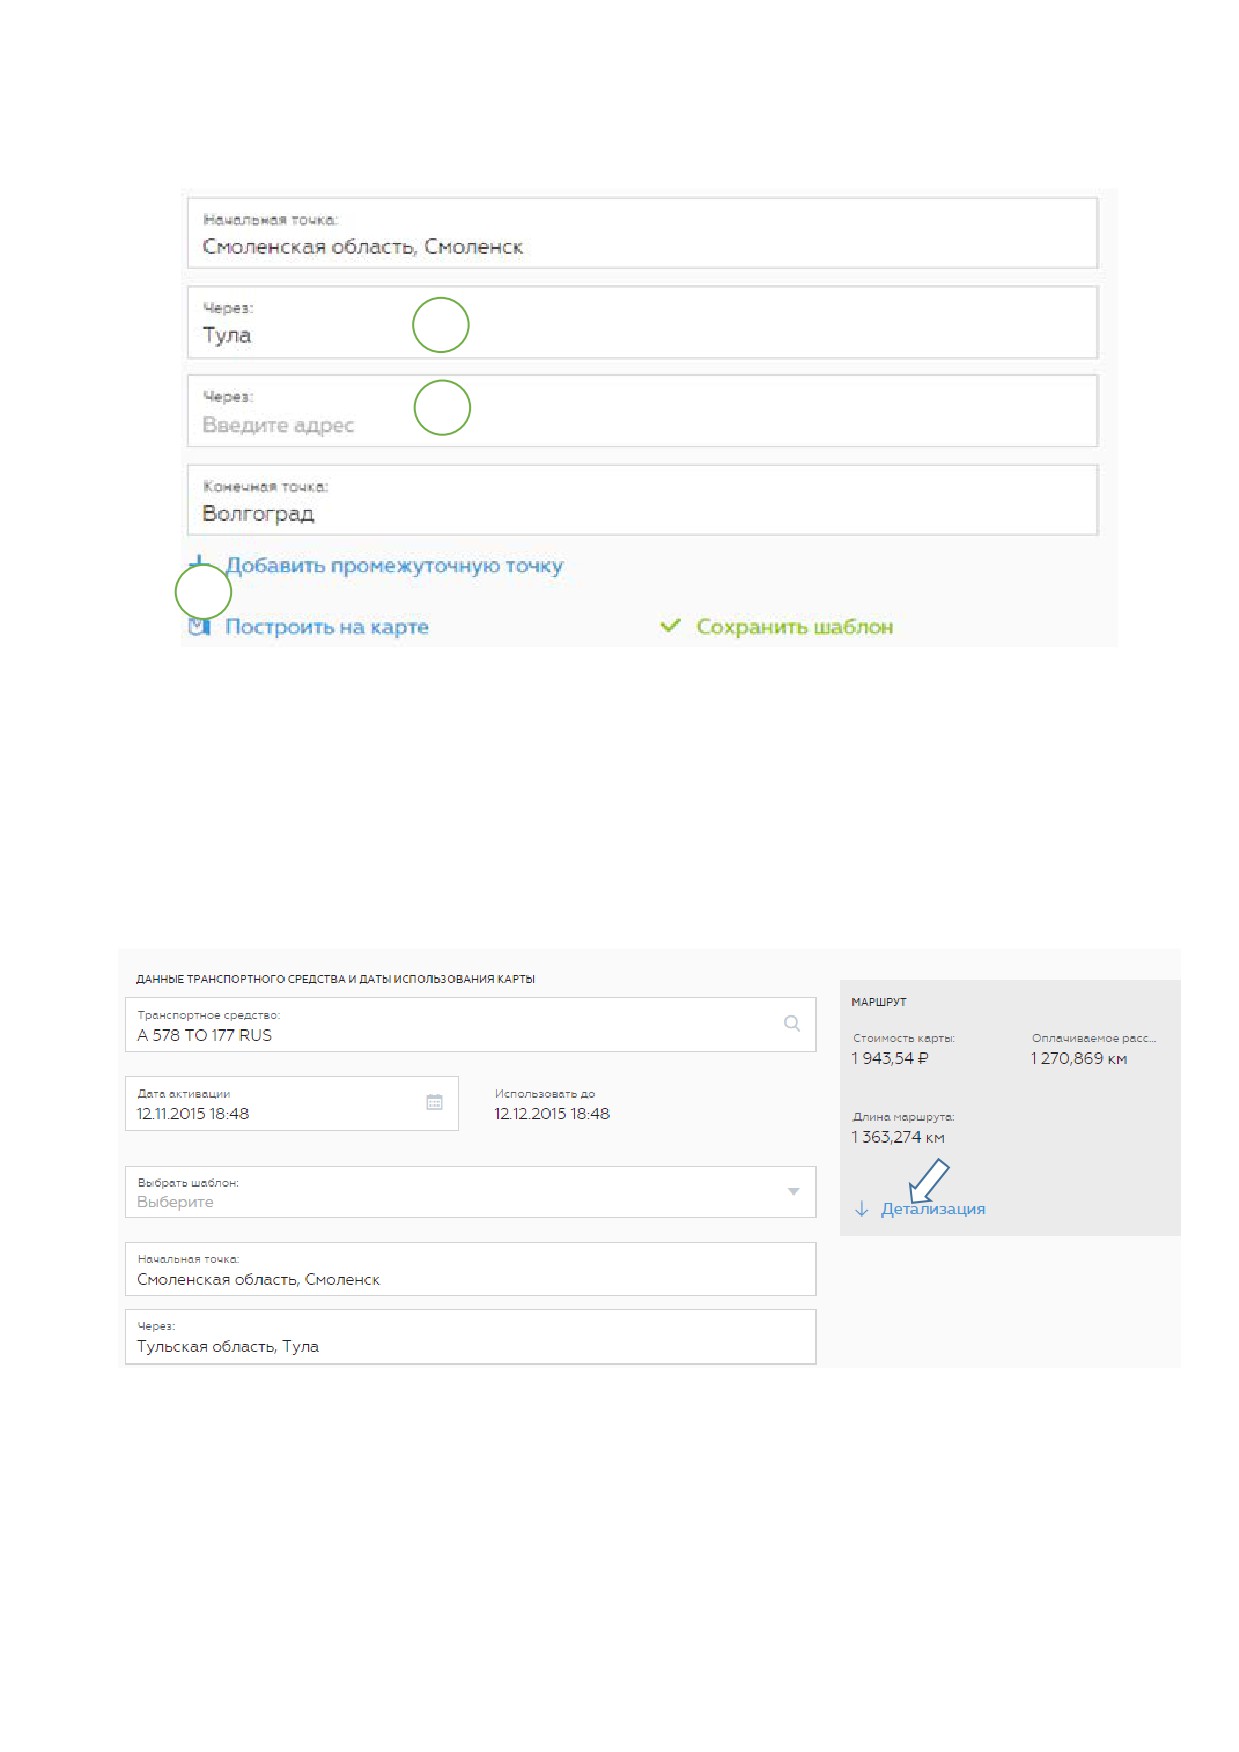Click the Через field with Тульская область, Тула
Image resolution: width=1239 pixels, height=1752 pixels.
point(470,1337)
